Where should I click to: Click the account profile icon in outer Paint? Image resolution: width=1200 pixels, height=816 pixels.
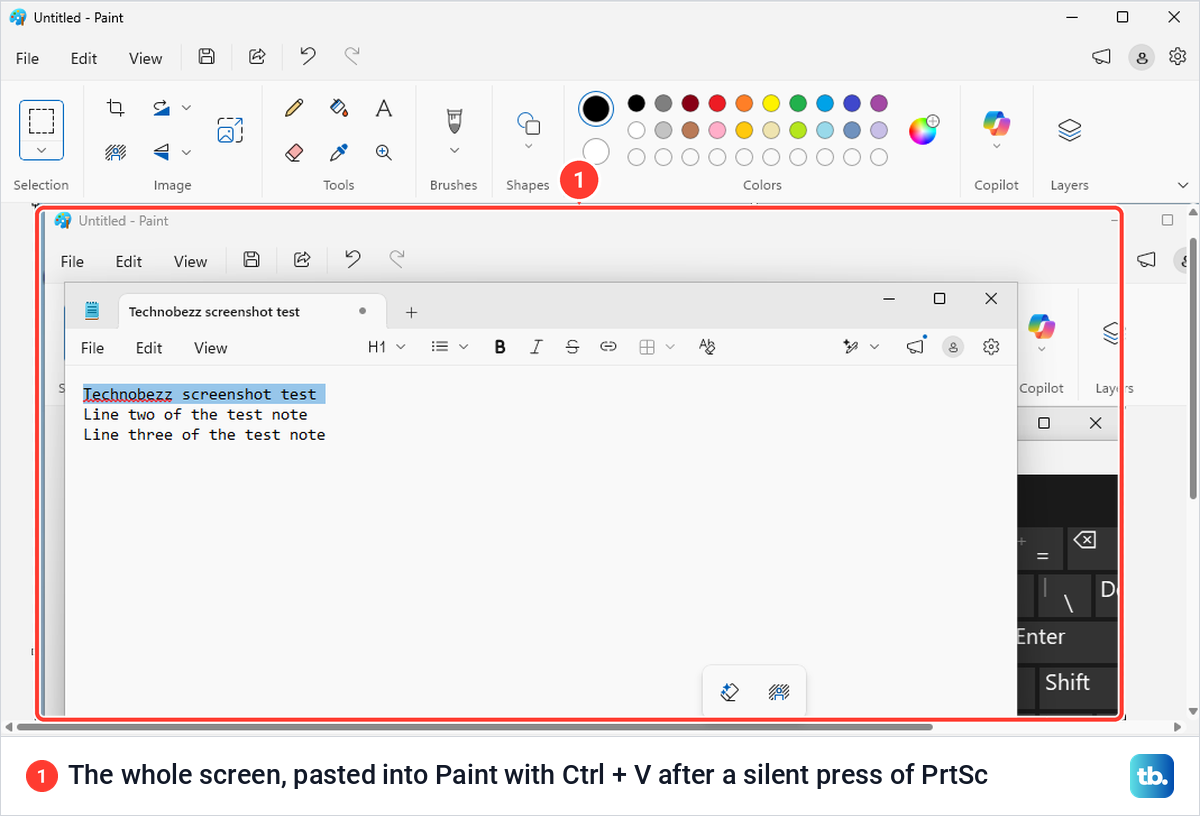click(1141, 57)
